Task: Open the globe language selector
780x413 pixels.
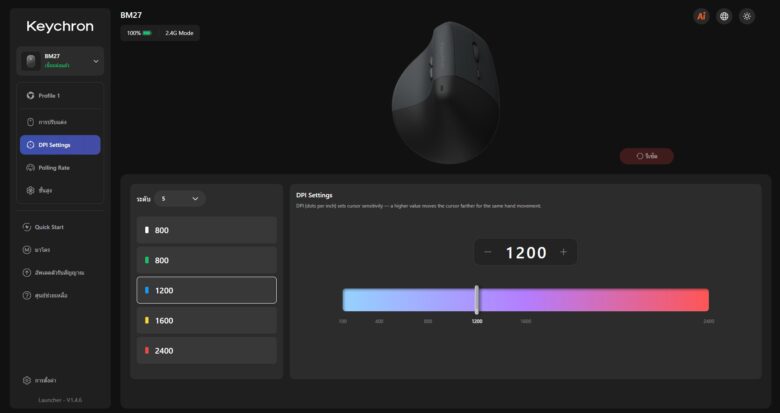Action: pos(724,16)
